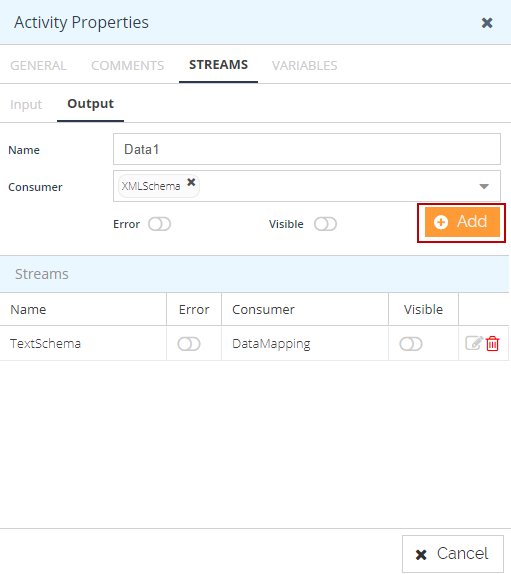
Task: Click the Cancel button
Action: click(x=453, y=554)
